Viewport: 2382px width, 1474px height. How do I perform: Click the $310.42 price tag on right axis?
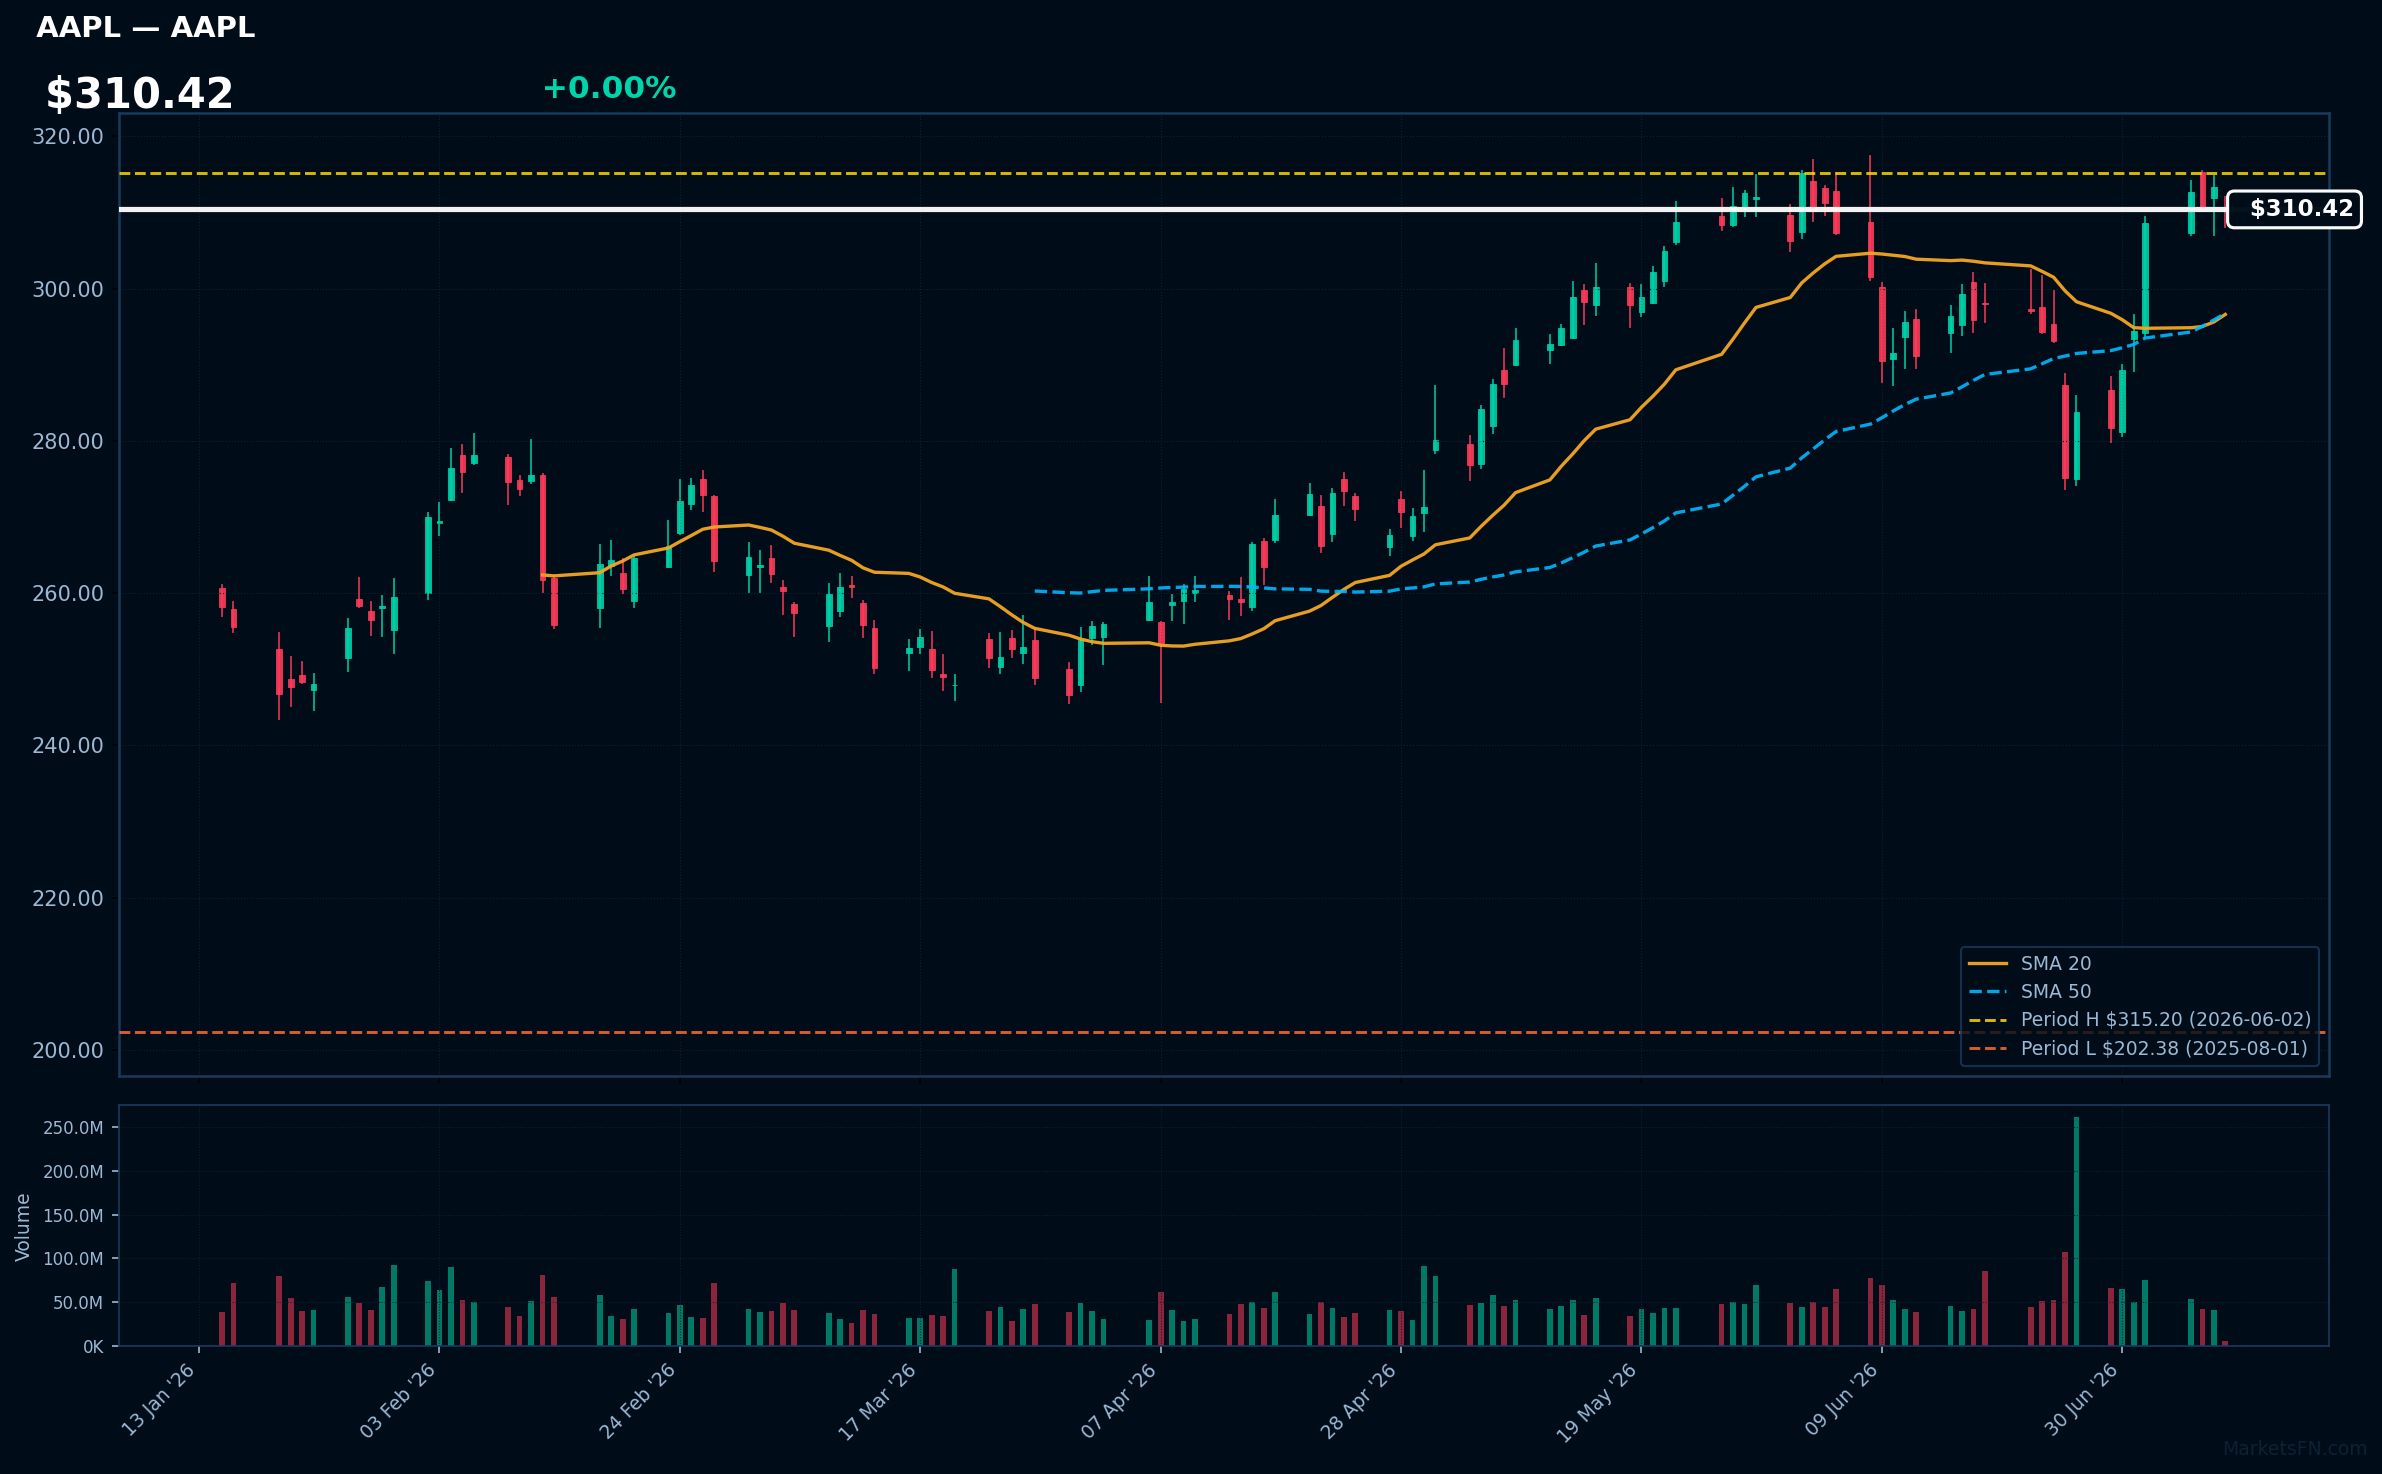2294,209
